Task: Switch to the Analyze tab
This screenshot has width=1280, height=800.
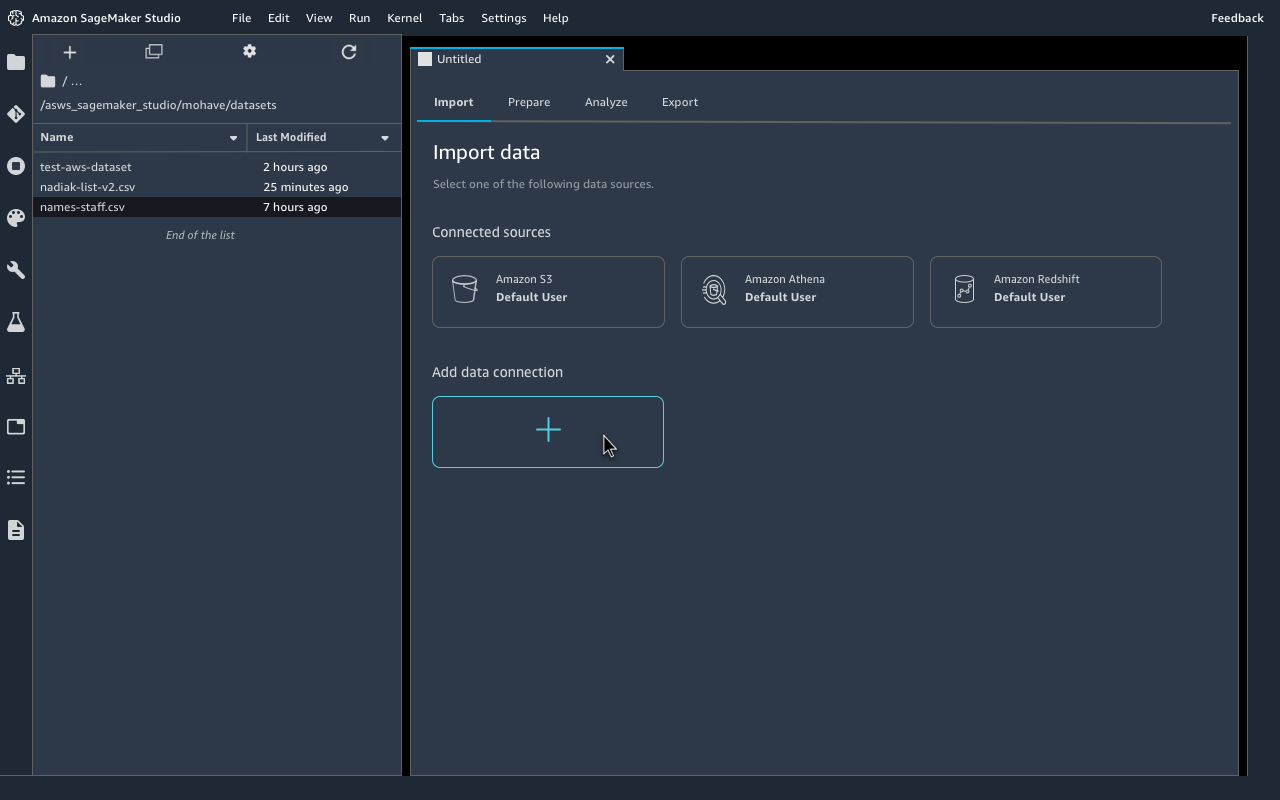Action: [x=606, y=102]
